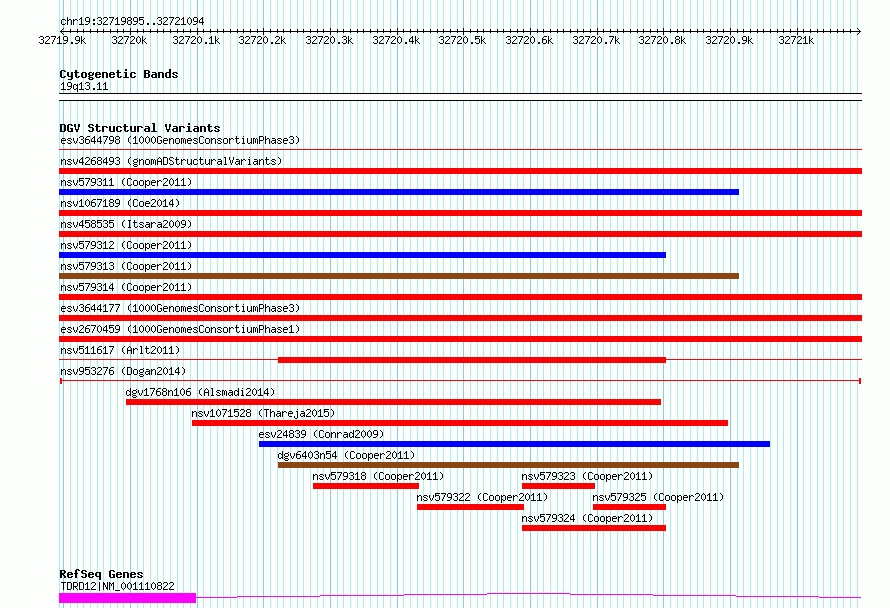The height and width of the screenshot is (608, 890).
Task: Click the nsv579312 blue variant bar
Action: [362, 255]
